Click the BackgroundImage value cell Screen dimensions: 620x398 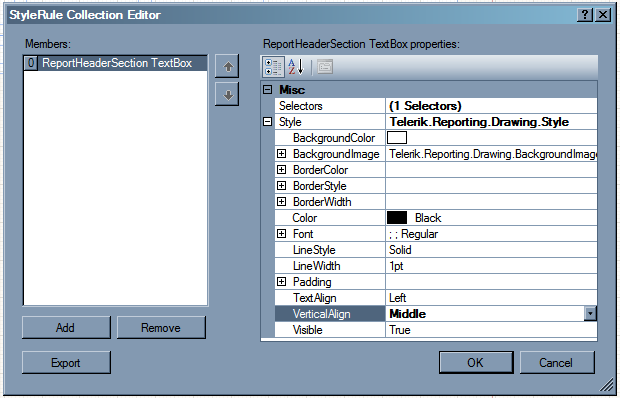coord(491,154)
